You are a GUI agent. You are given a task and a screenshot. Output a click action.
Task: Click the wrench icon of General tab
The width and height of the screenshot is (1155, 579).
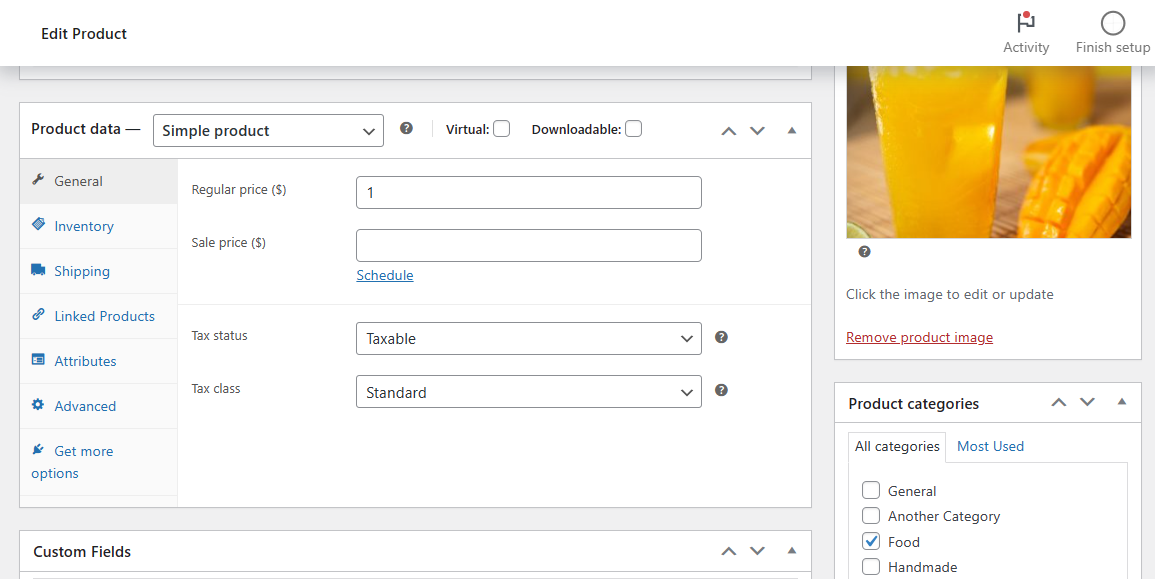click(38, 180)
